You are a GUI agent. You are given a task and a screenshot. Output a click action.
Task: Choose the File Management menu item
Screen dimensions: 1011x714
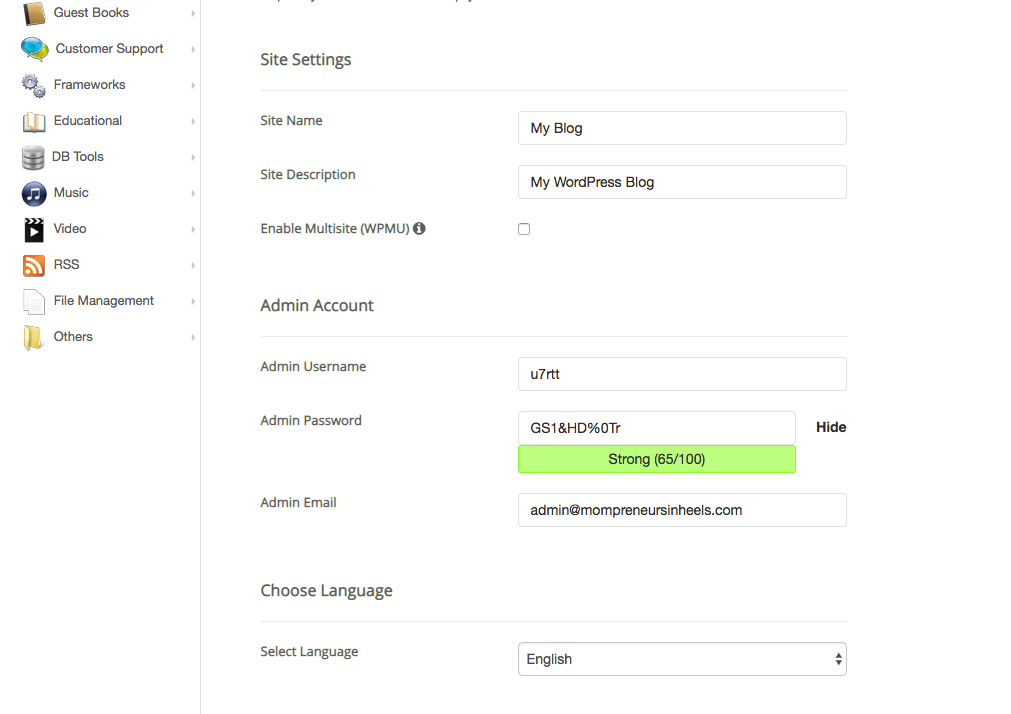(x=103, y=301)
